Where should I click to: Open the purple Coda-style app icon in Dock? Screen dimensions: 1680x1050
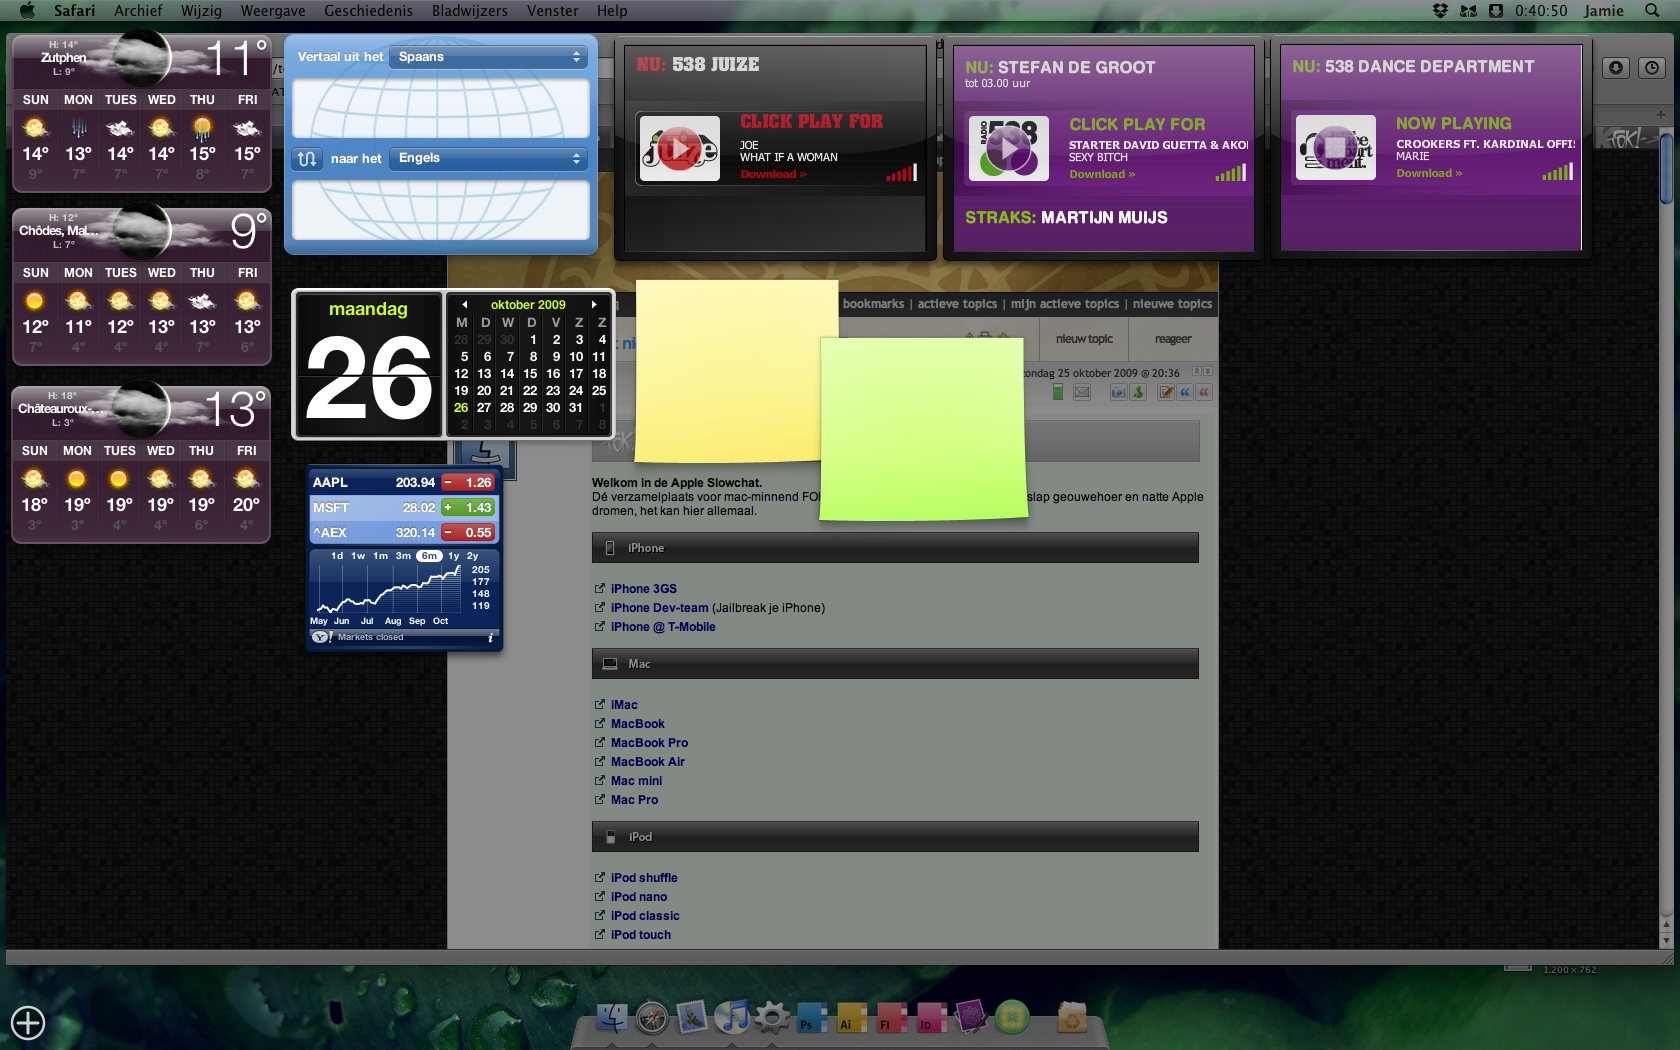(971, 1018)
